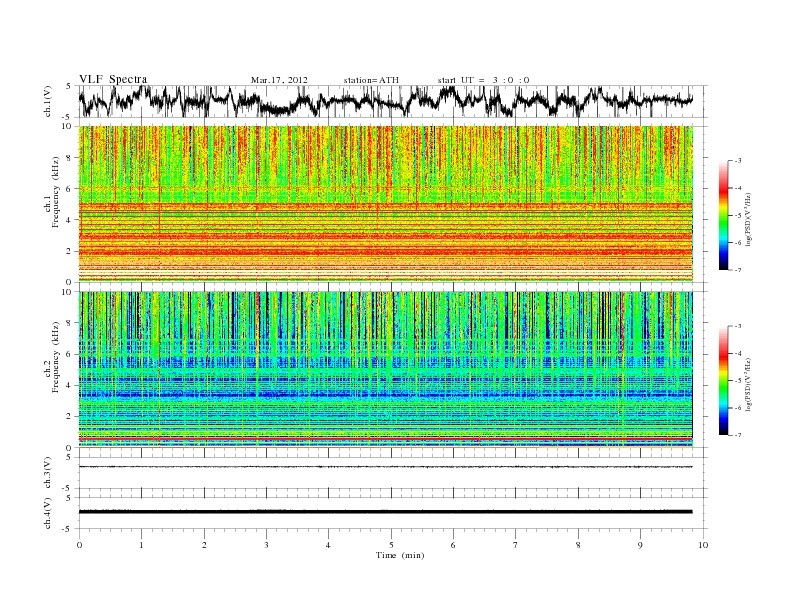
Task: Click the "-7" tick on ch.1 colorbar
Action: 738,270
